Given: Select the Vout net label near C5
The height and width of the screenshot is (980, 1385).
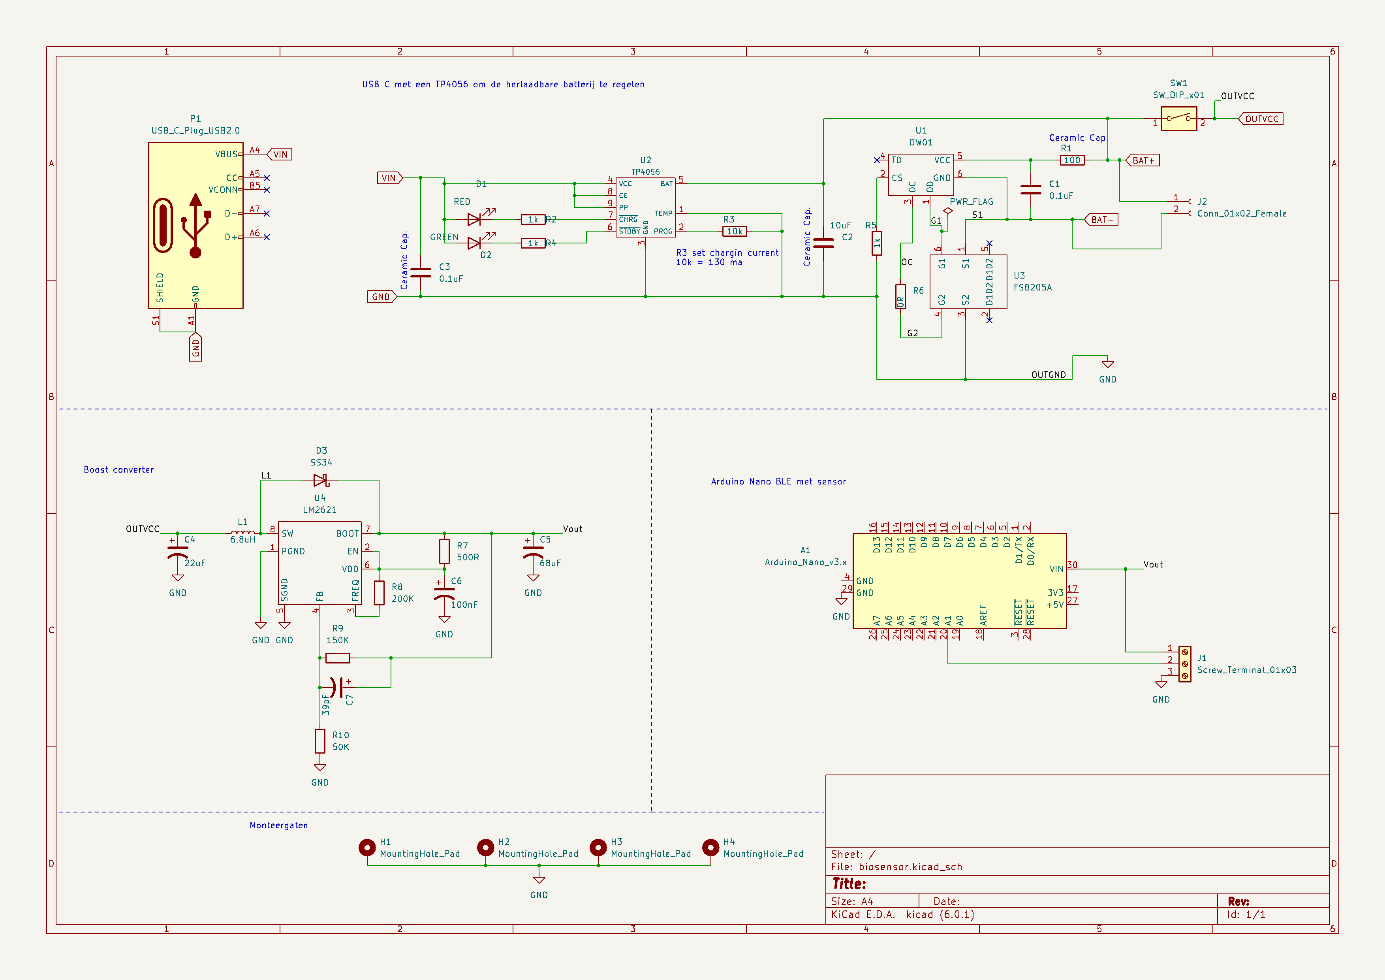Looking at the screenshot, I should click(572, 528).
